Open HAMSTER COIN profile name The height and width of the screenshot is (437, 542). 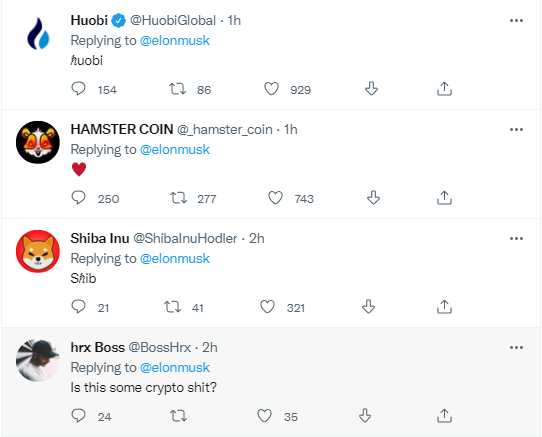coord(122,129)
